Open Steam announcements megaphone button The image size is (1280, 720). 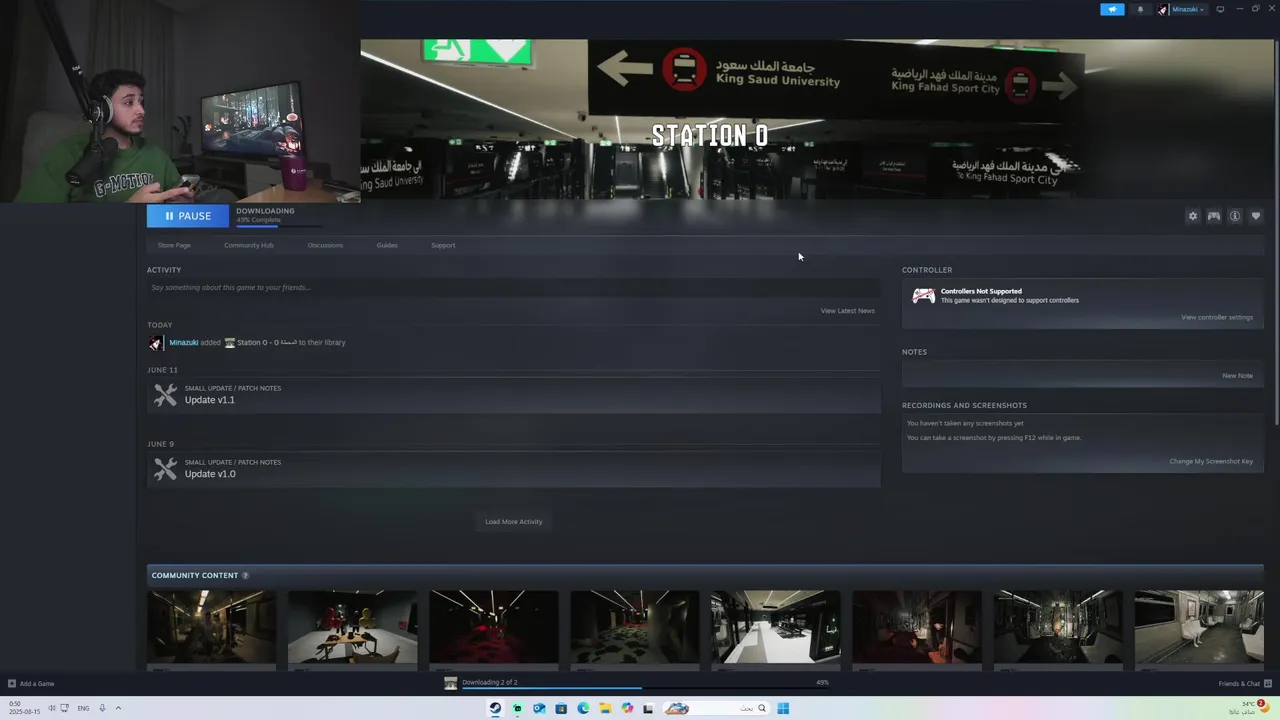(1112, 9)
